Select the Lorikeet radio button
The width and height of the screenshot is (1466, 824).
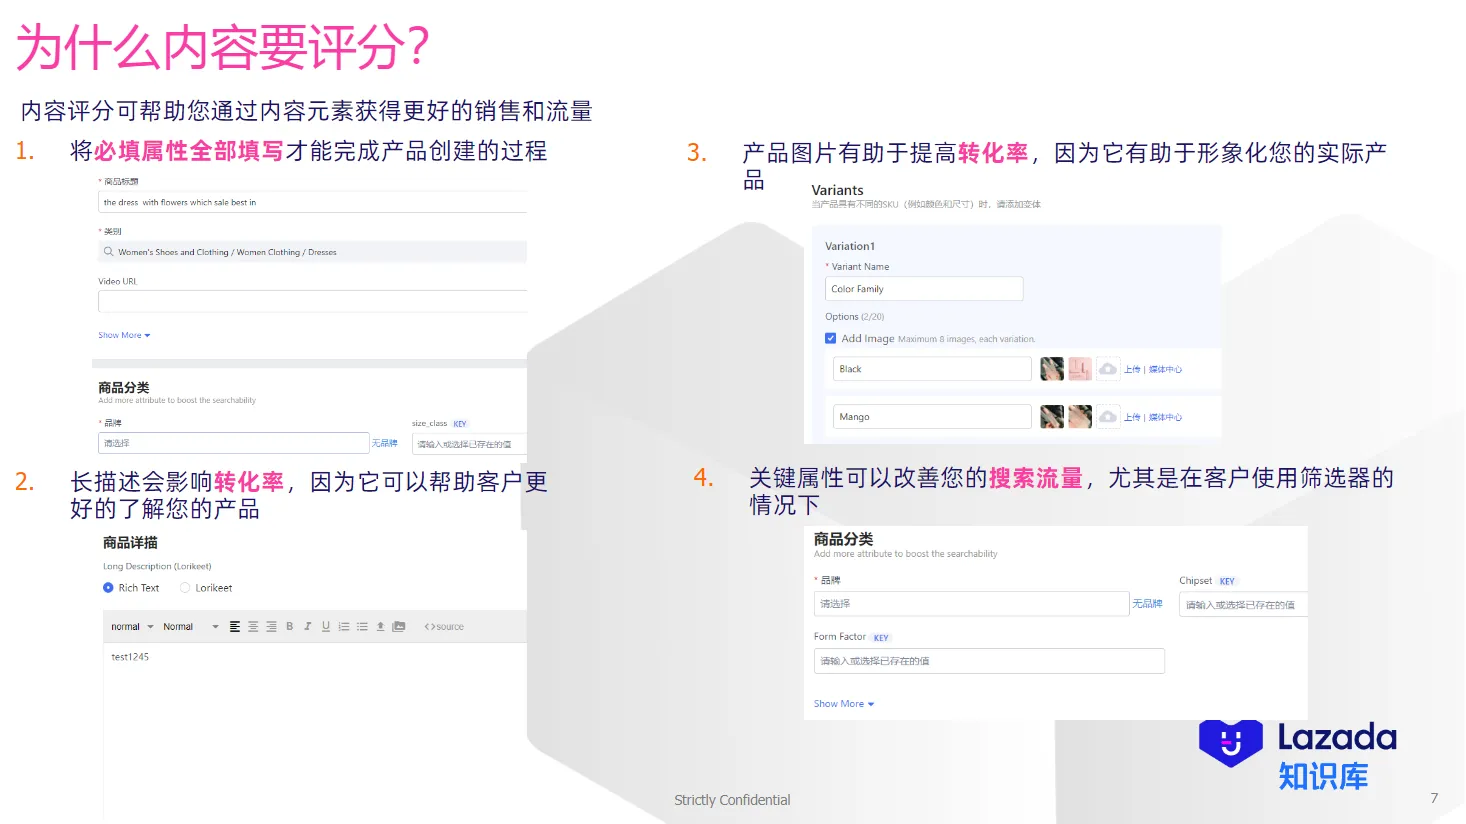[184, 587]
